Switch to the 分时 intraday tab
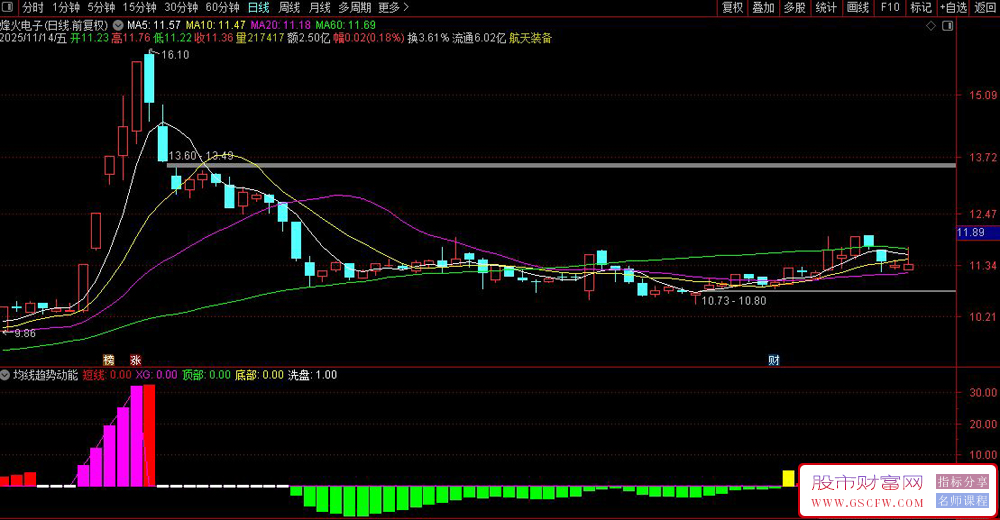The image size is (1000, 520). pyautogui.click(x=33, y=7)
